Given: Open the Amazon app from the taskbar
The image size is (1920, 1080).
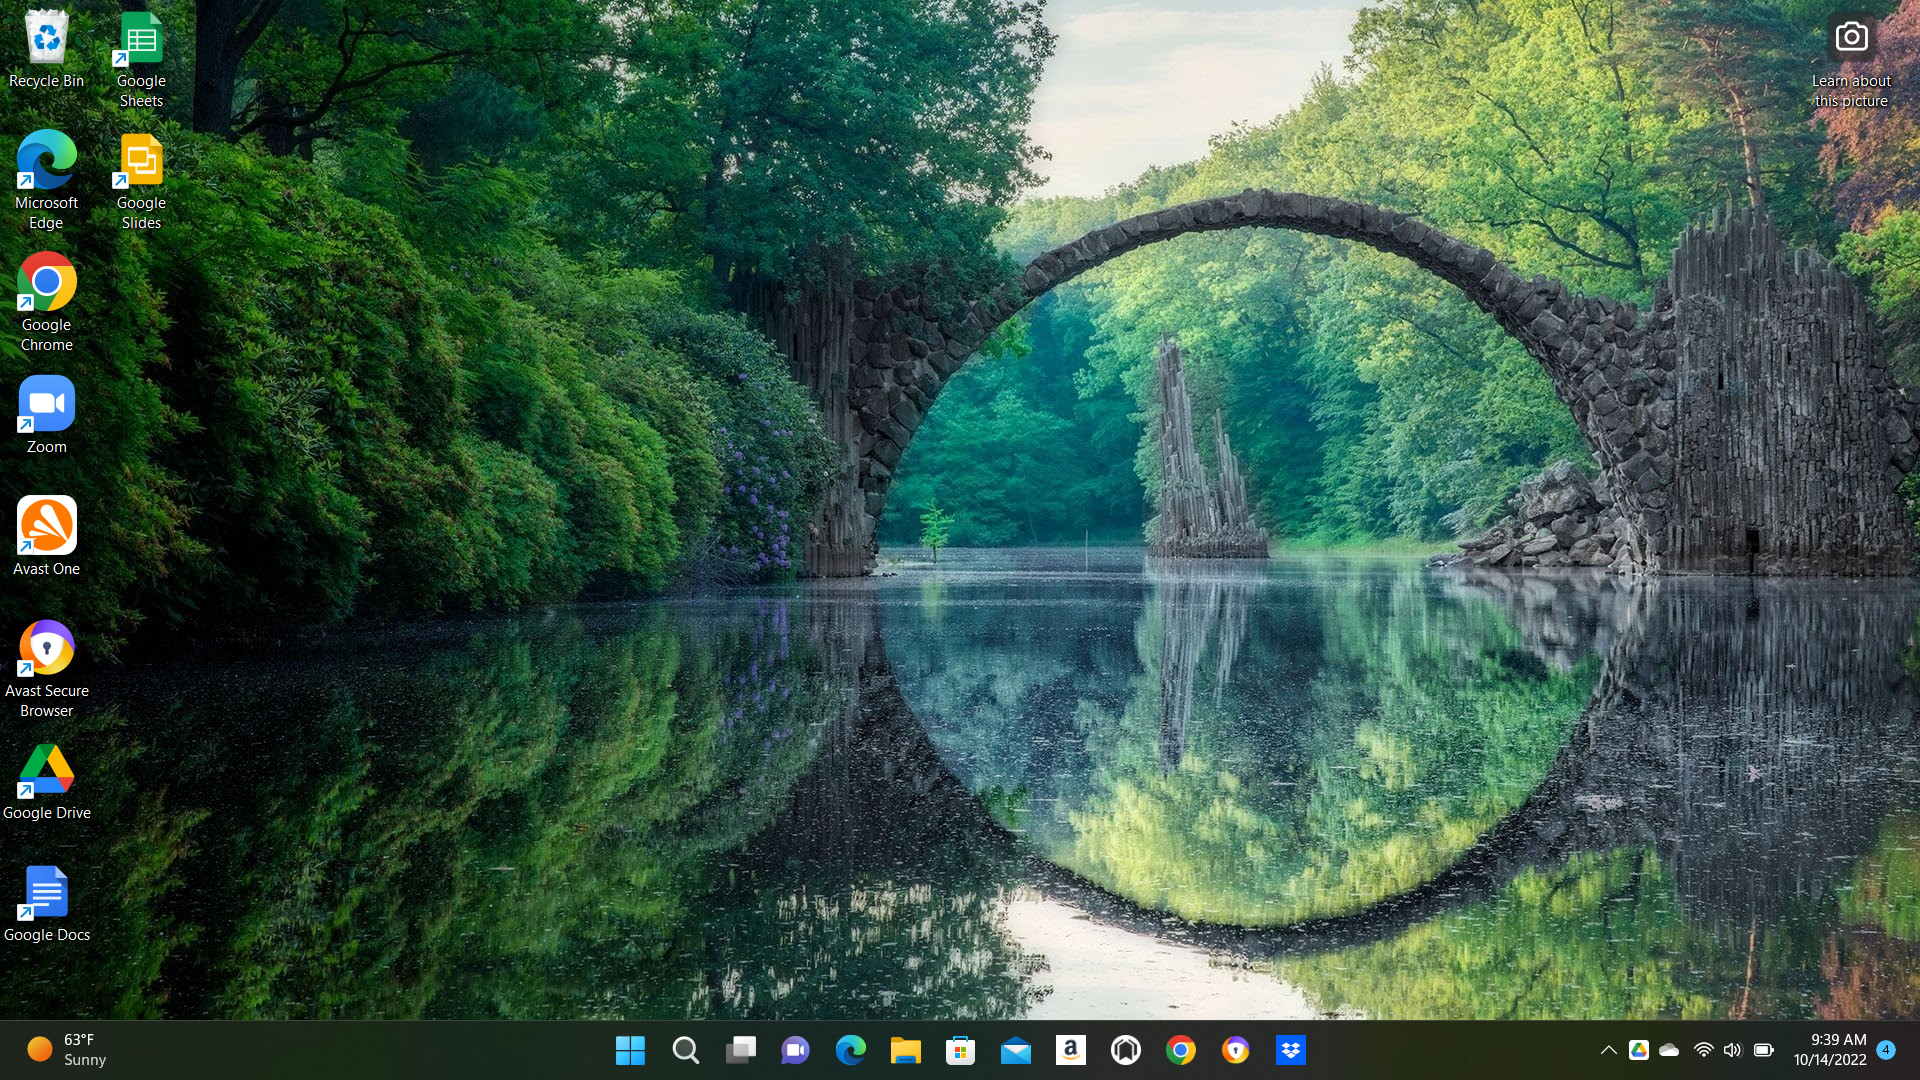Looking at the screenshot, I should (1070, 1050).
